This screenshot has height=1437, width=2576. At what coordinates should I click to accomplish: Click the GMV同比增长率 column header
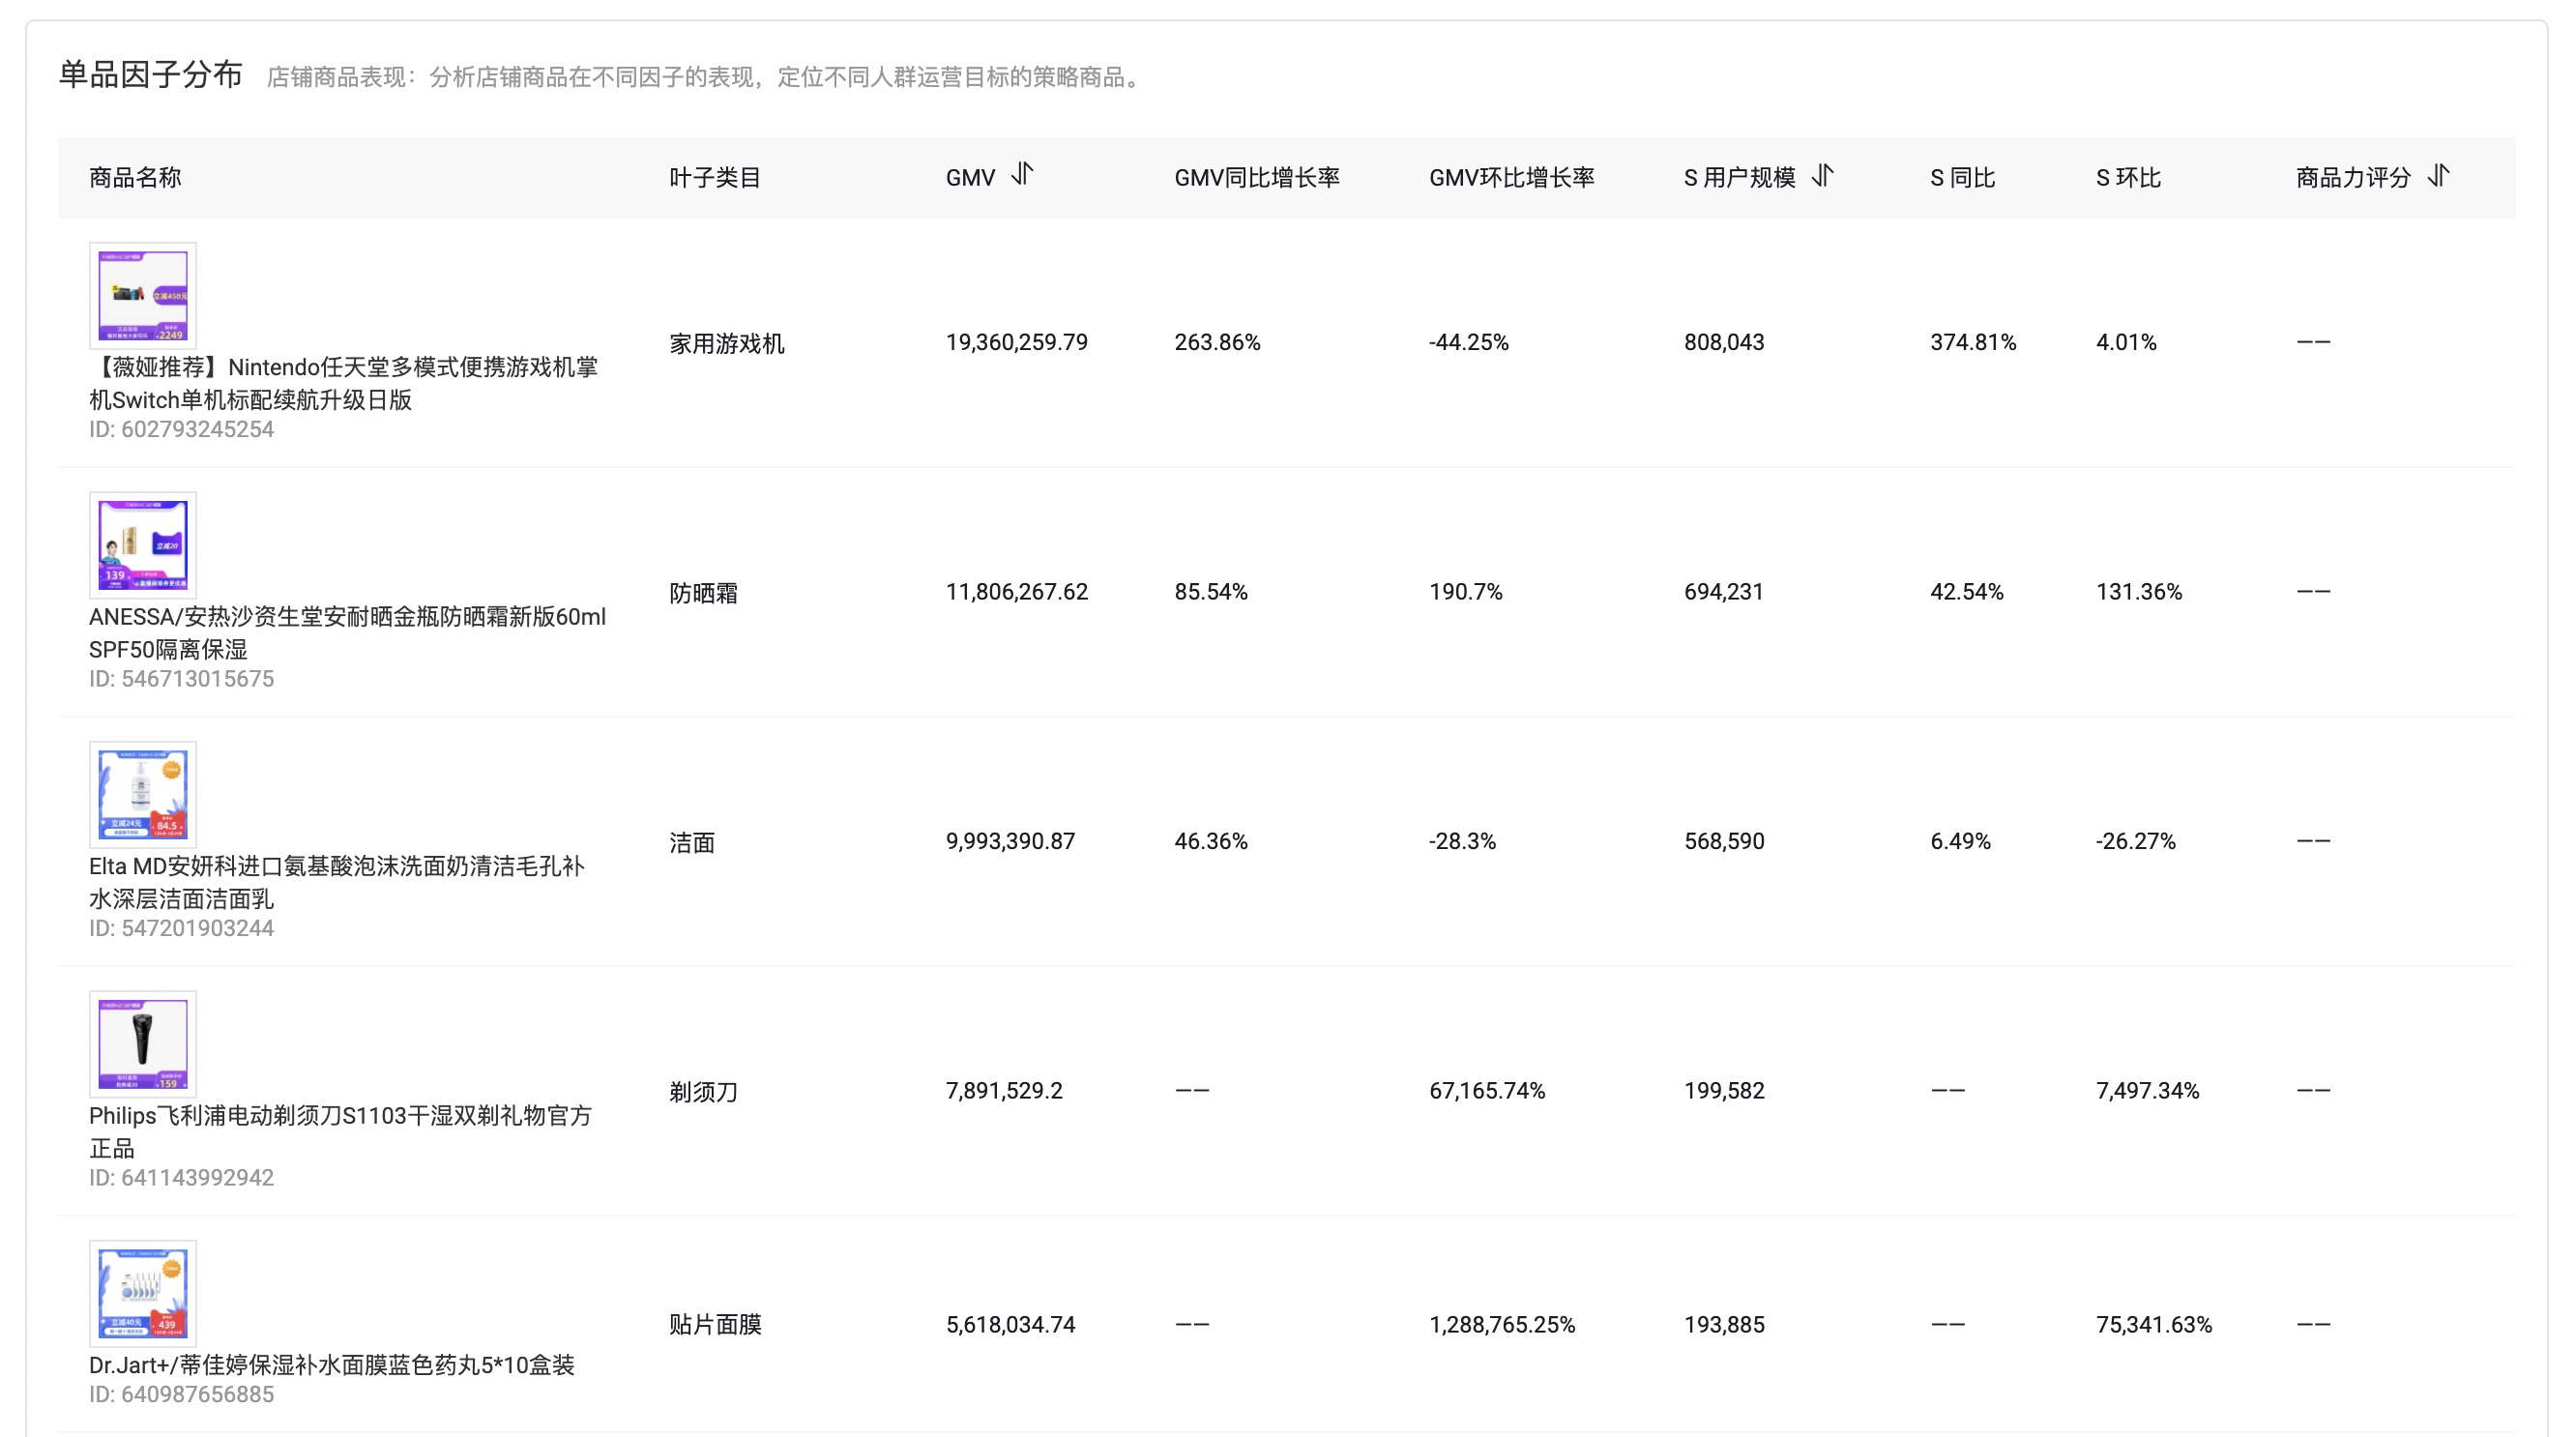coord(1256,178)
